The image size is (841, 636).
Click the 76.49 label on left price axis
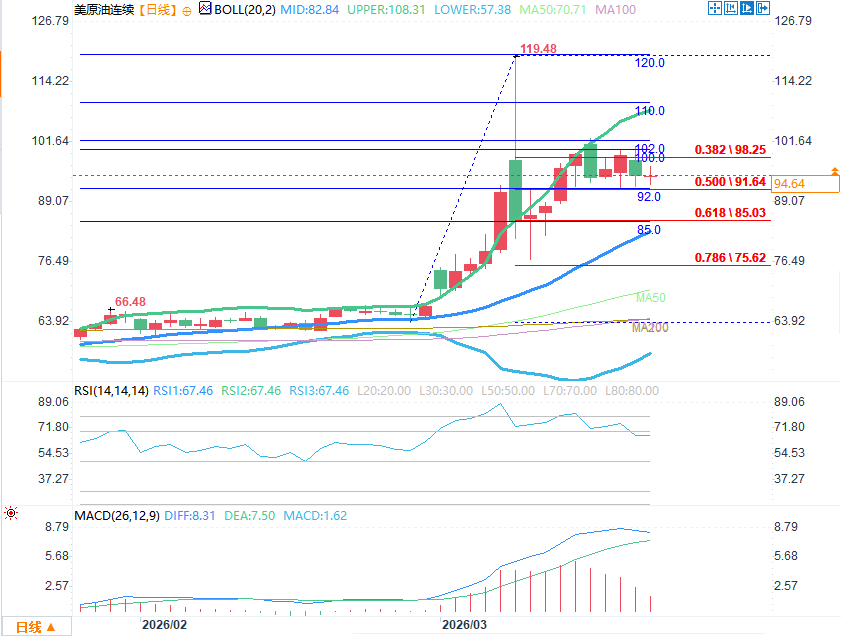click(x=54, y=261)
